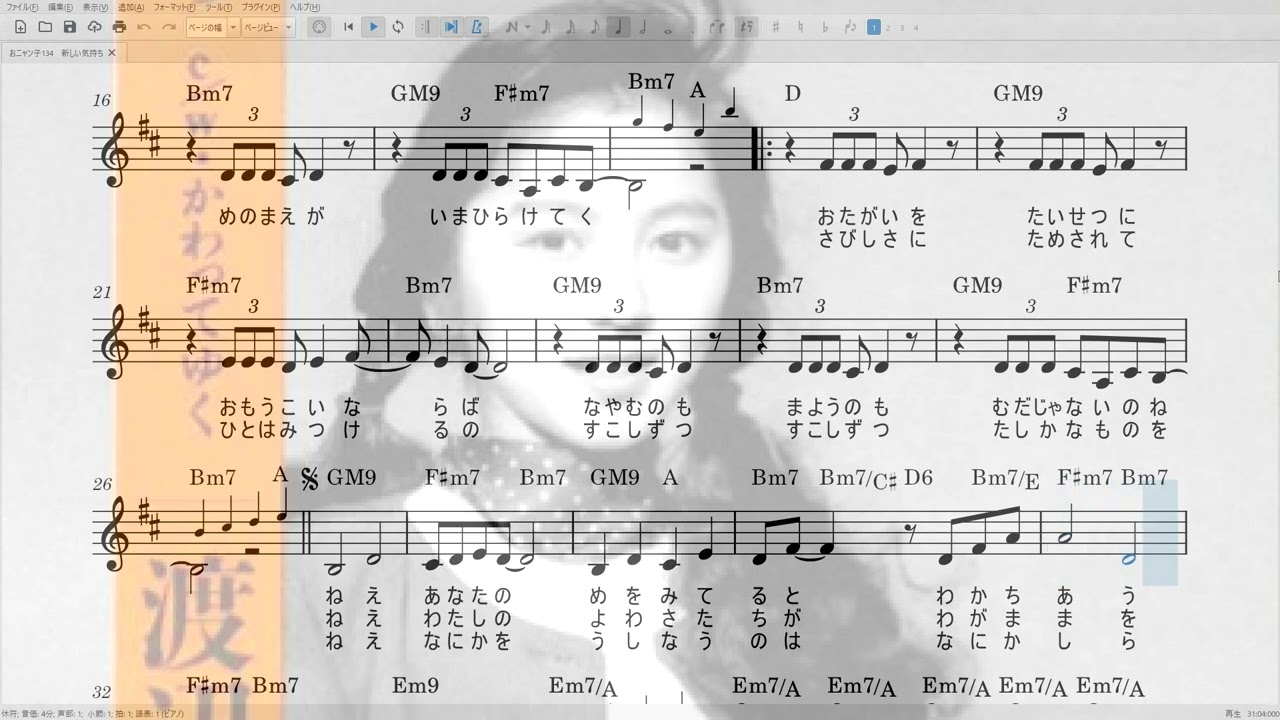The height and width of the screenshot is (720, 1280).
Task: Close the おニャン子134 score tab
Action: [x=112, y=52]
